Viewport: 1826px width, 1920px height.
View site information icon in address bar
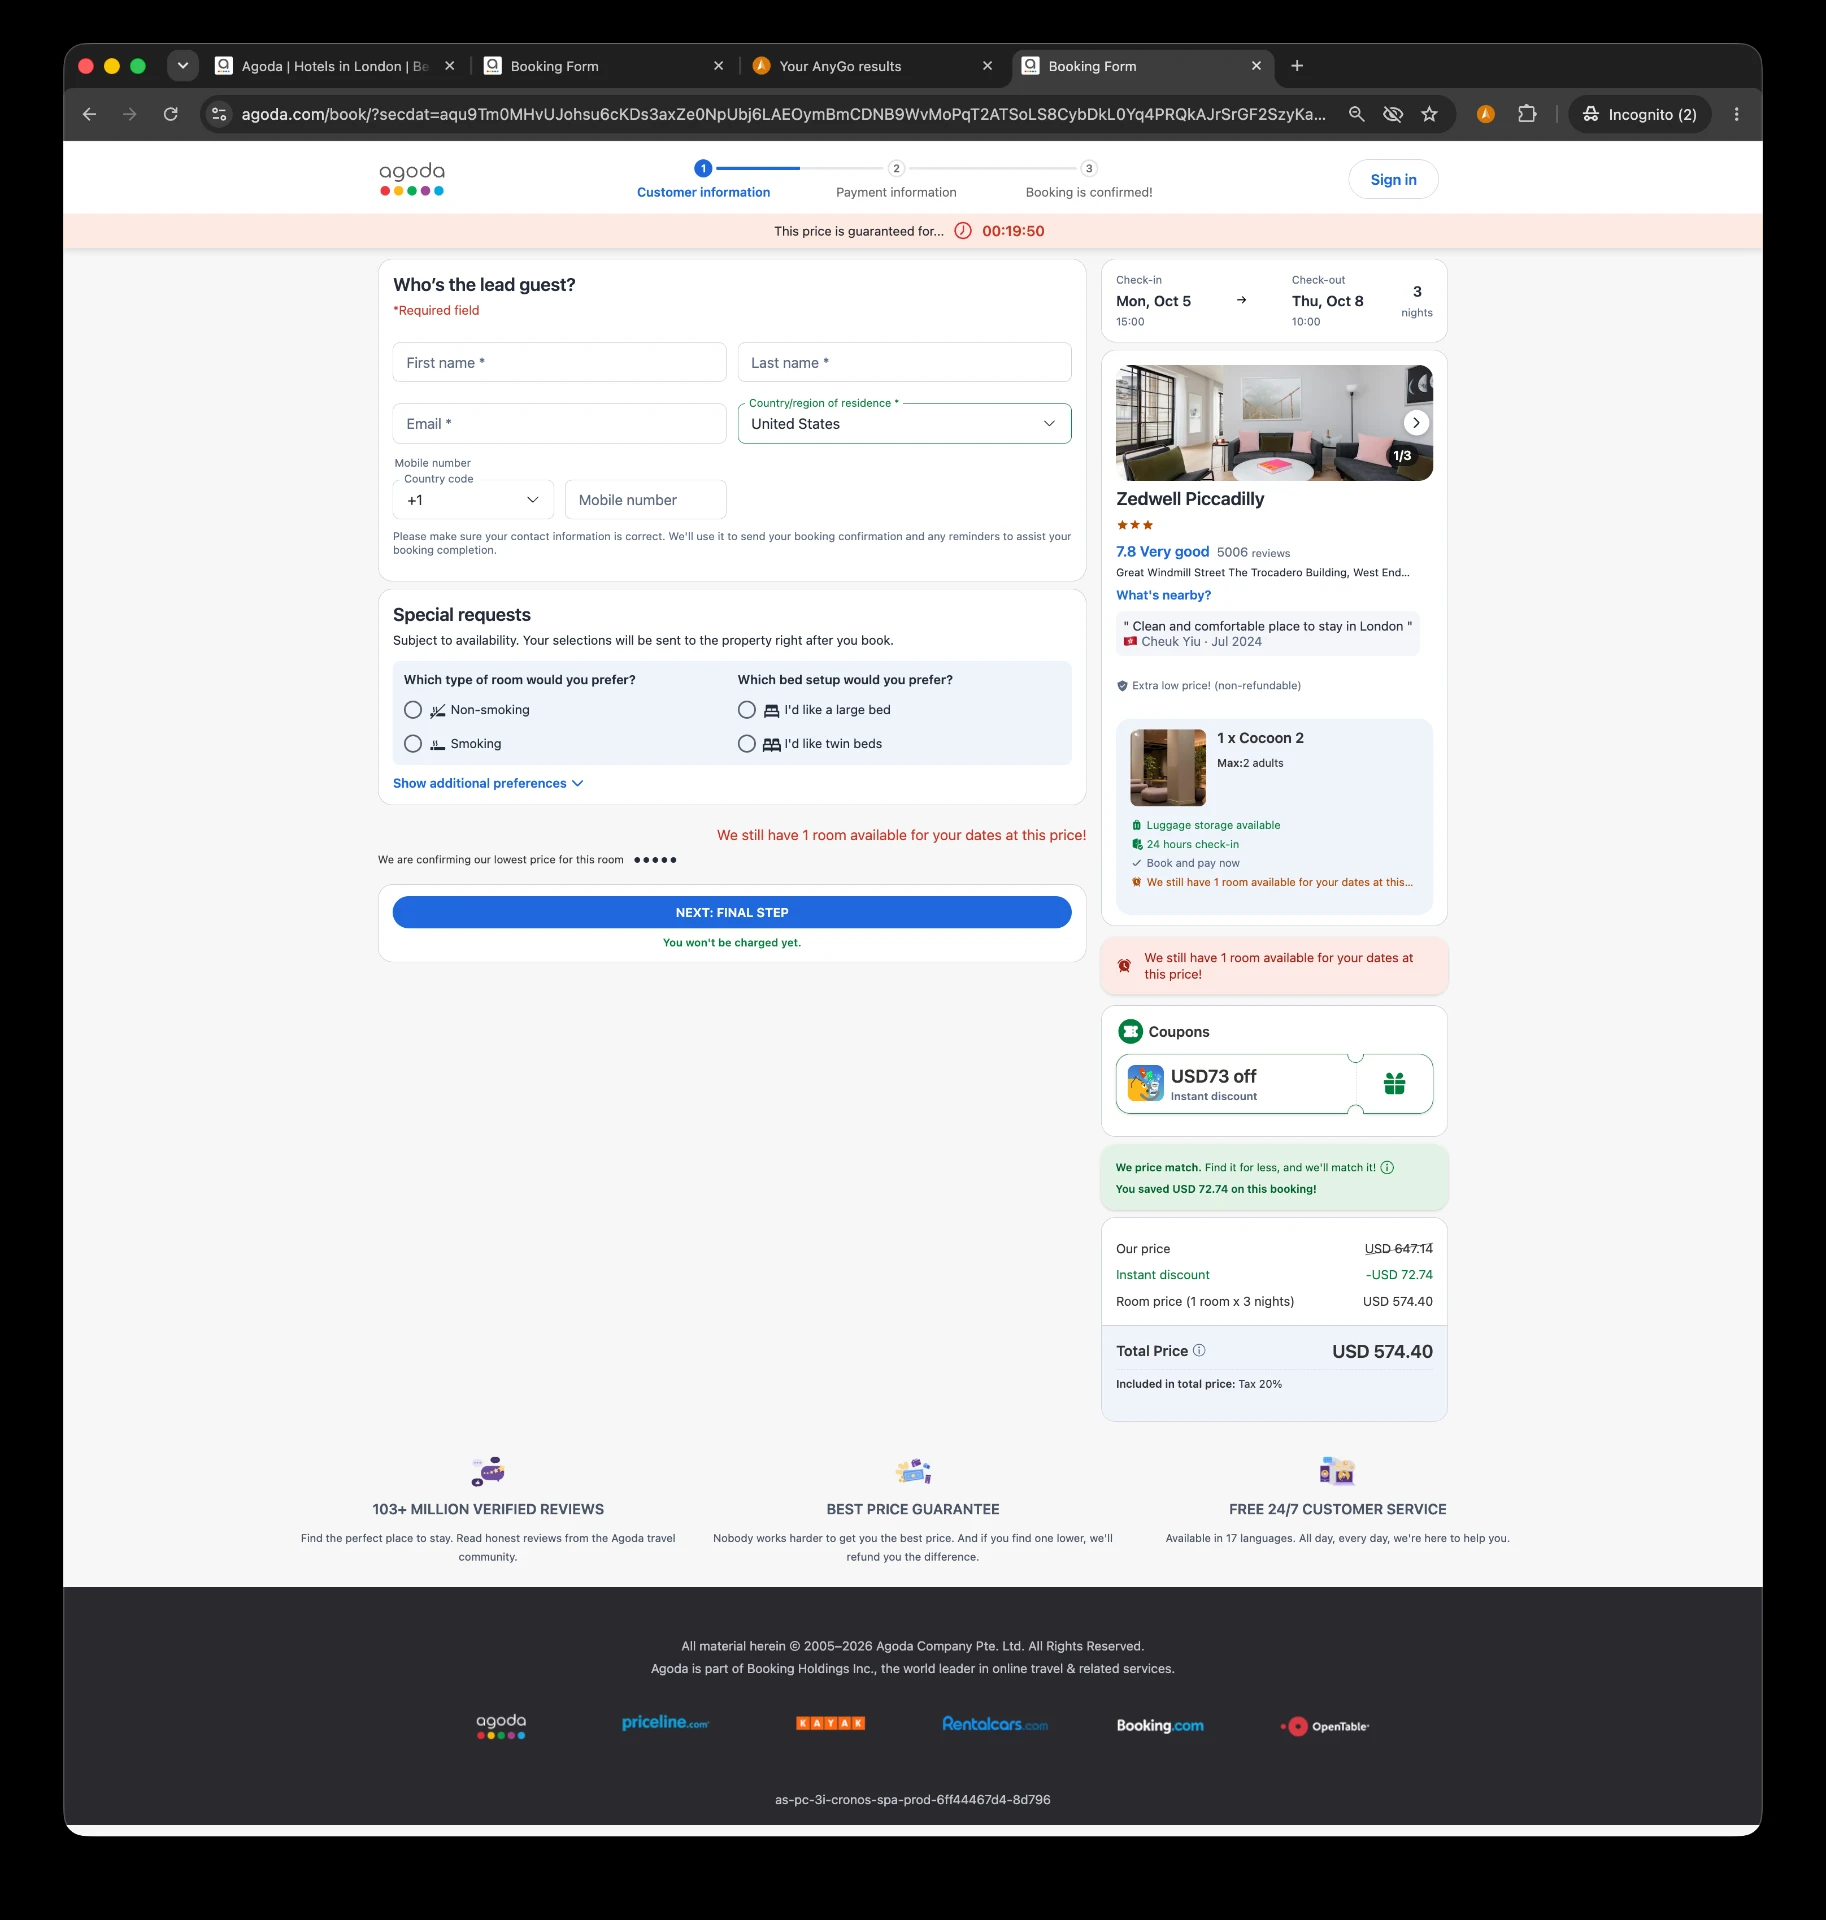tap(220, 114)
